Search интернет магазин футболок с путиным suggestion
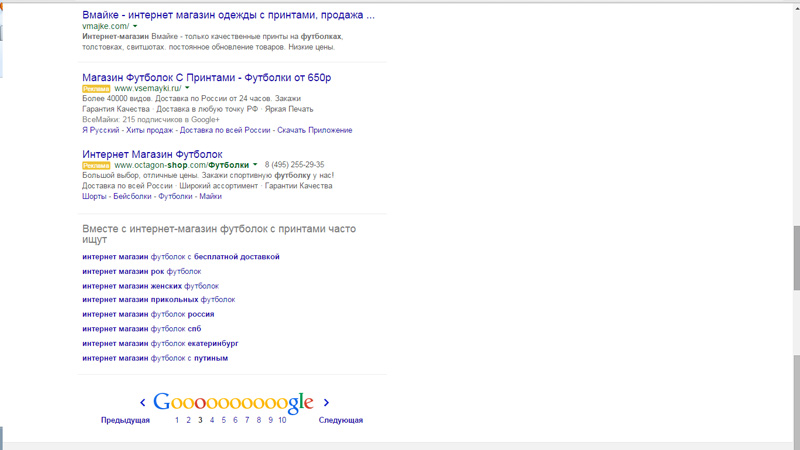The image size is (800, 450). pyautogui.click(x=155, y=358)
